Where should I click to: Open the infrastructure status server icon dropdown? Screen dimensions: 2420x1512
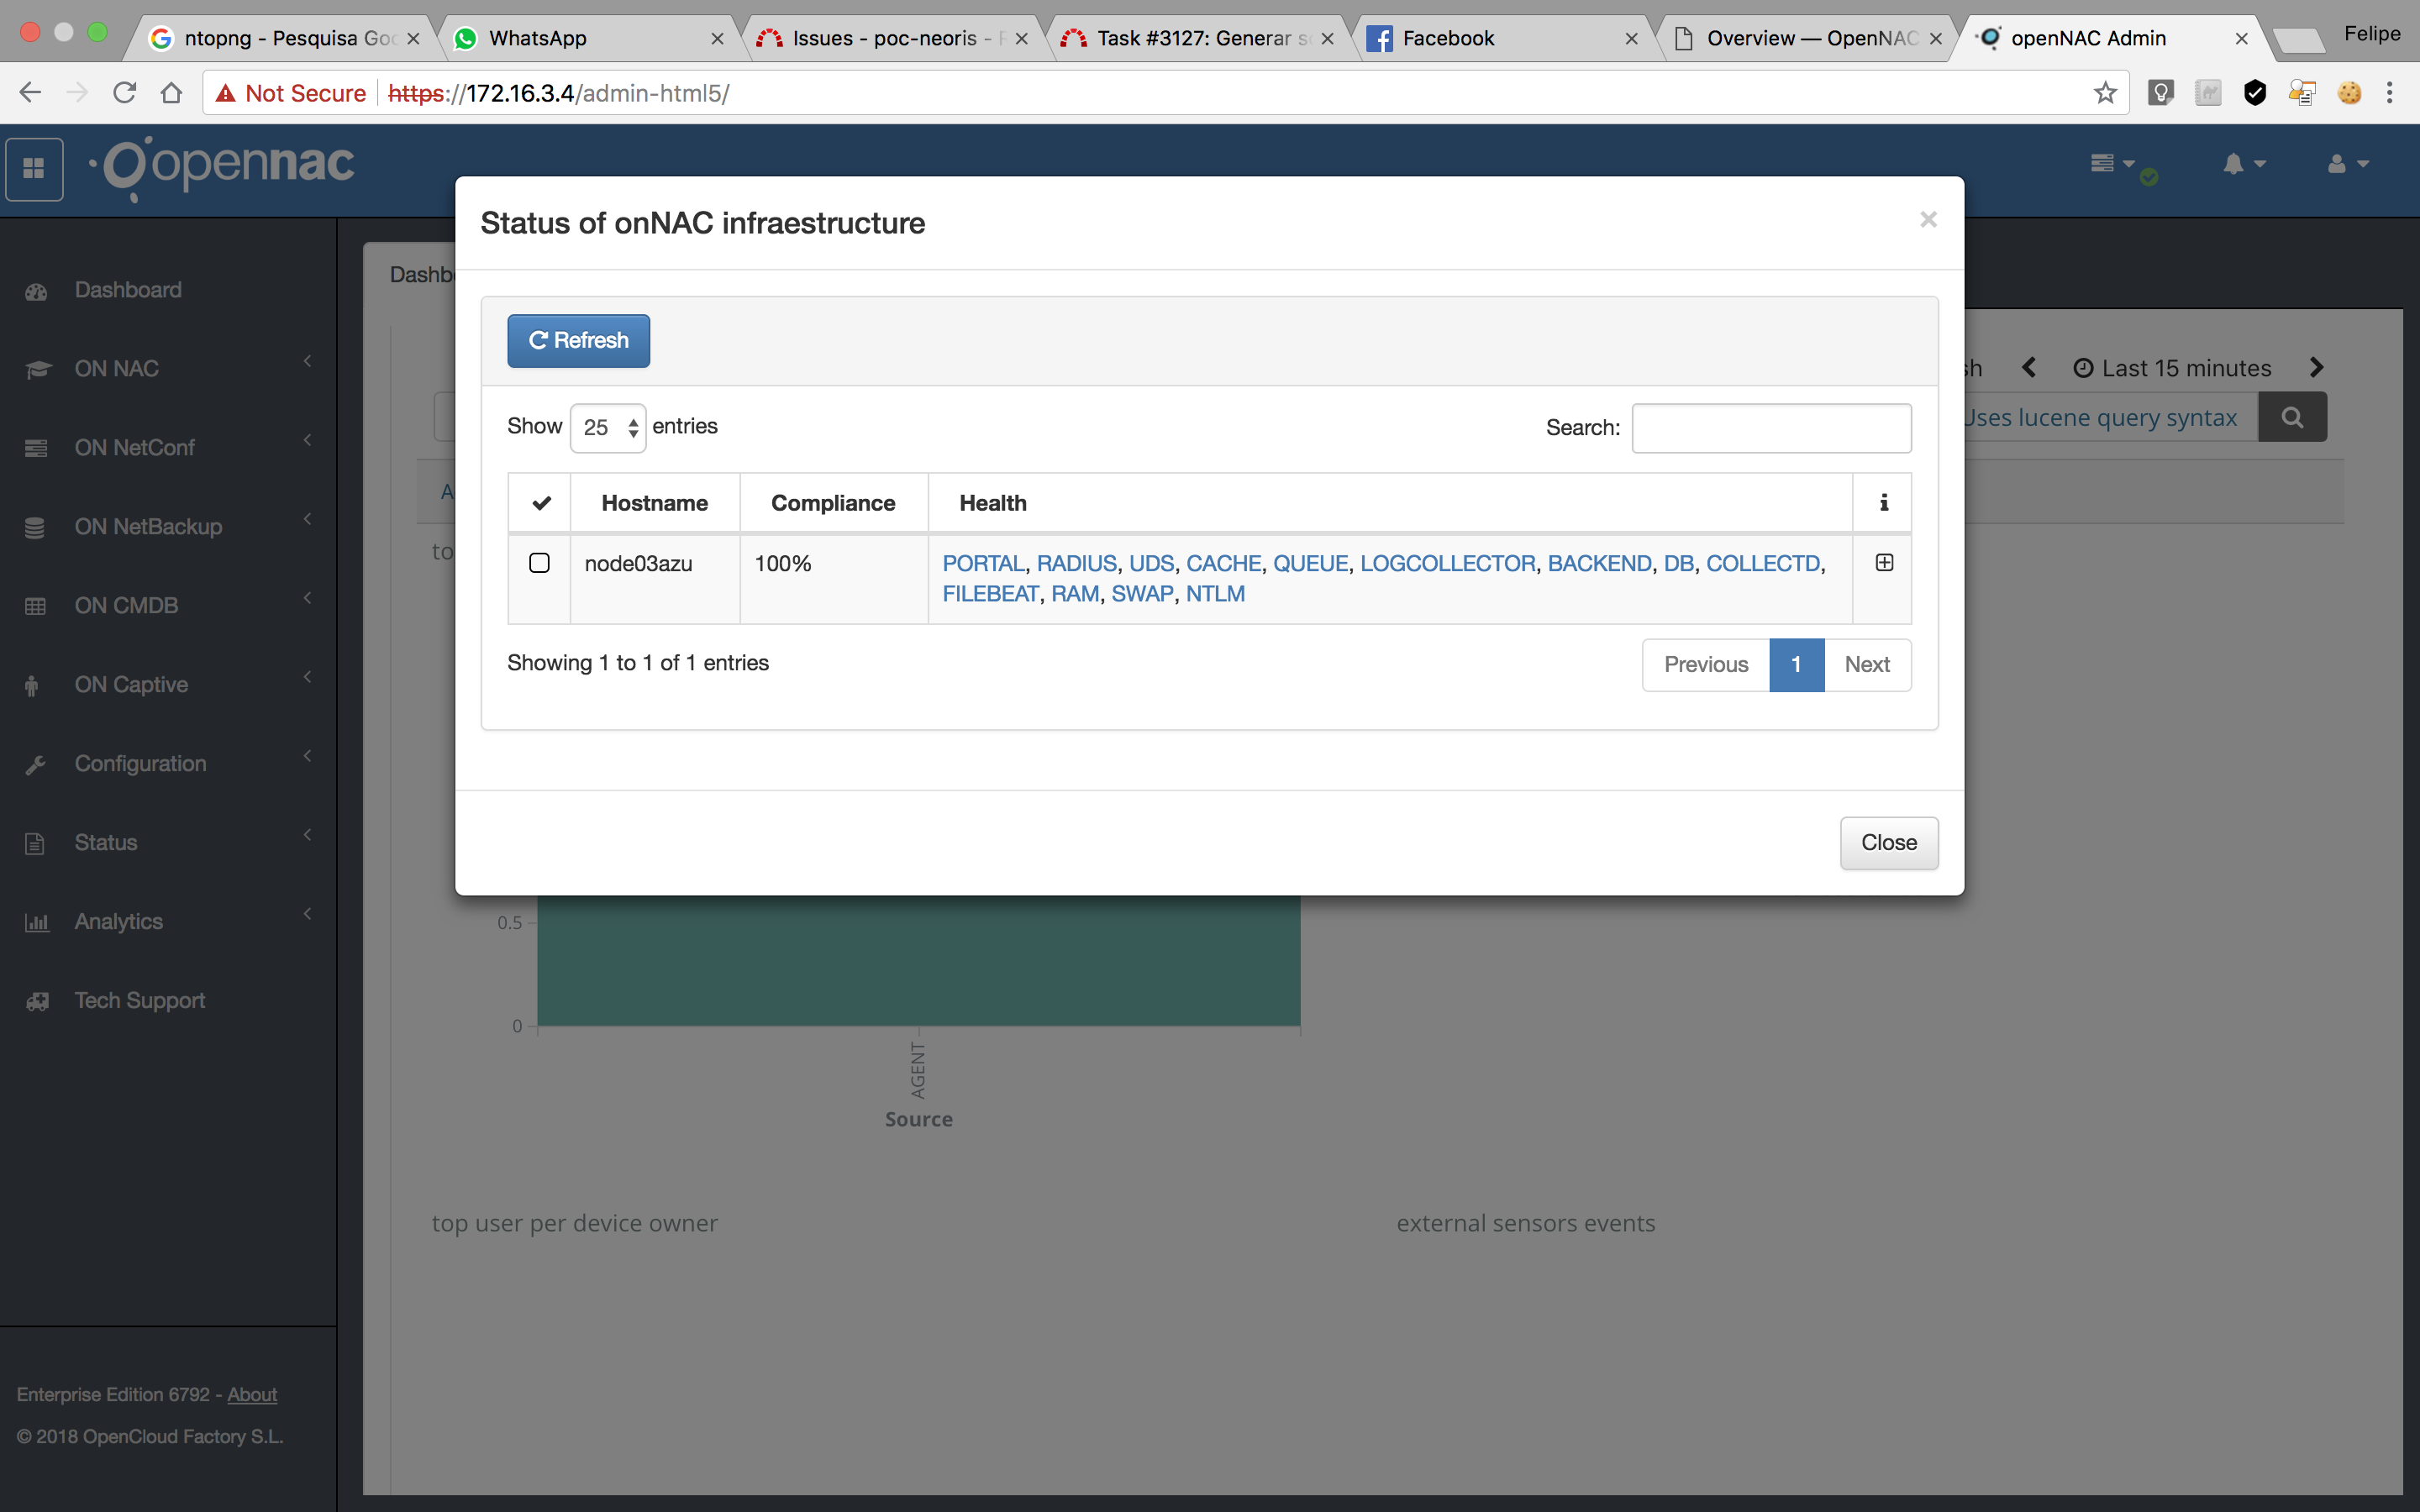2114,164
